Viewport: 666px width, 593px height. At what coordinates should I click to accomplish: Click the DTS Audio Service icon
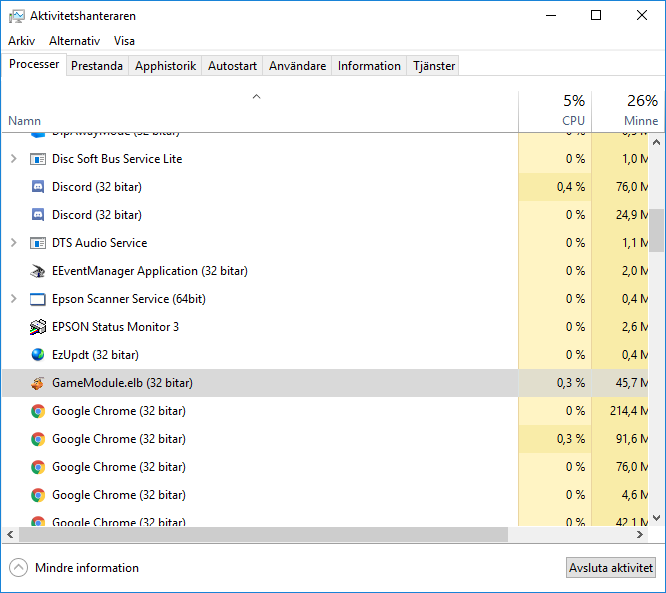click(38, 243)
